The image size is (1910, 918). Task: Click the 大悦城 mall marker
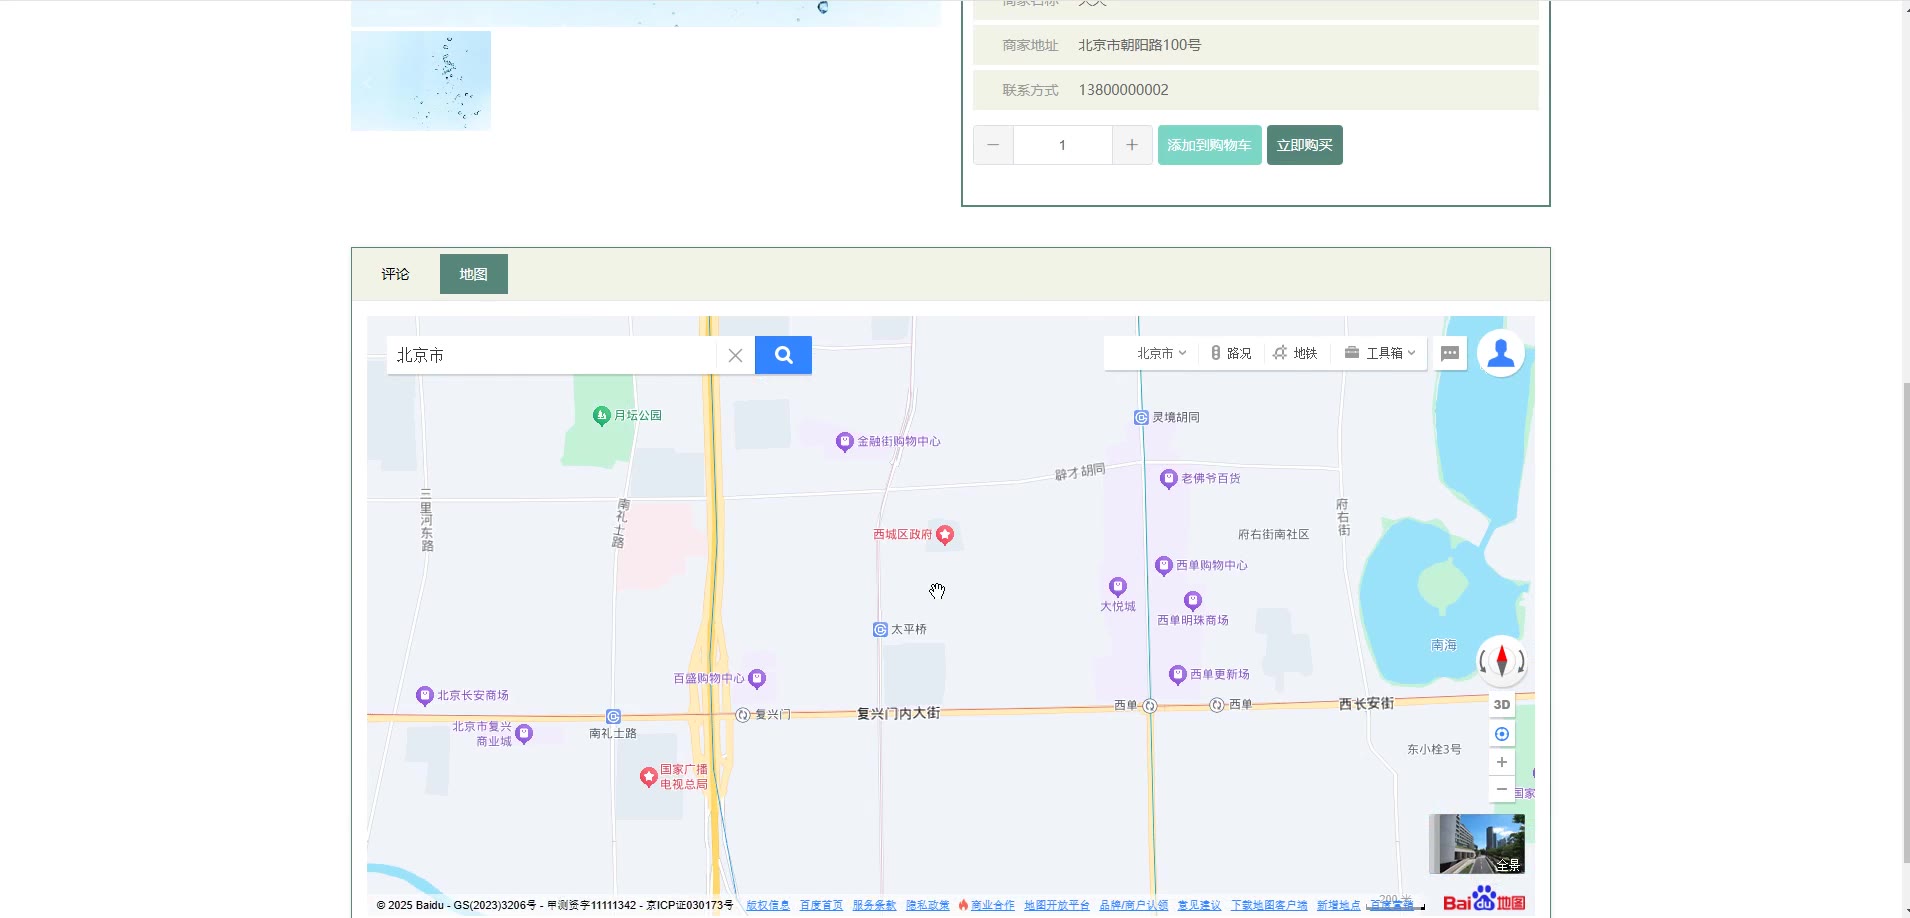pos(1118,587)
